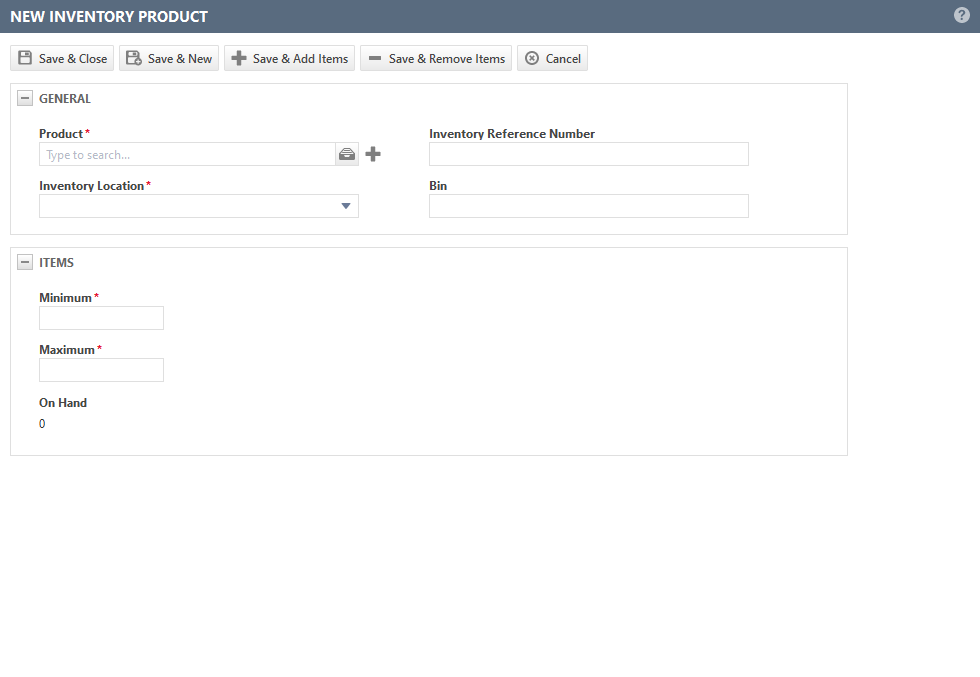Image resolution: width=980 pixels, height=677 pixels.
Task: Click the Product field label
Action: pyautogui.click(x=61, y=134)
